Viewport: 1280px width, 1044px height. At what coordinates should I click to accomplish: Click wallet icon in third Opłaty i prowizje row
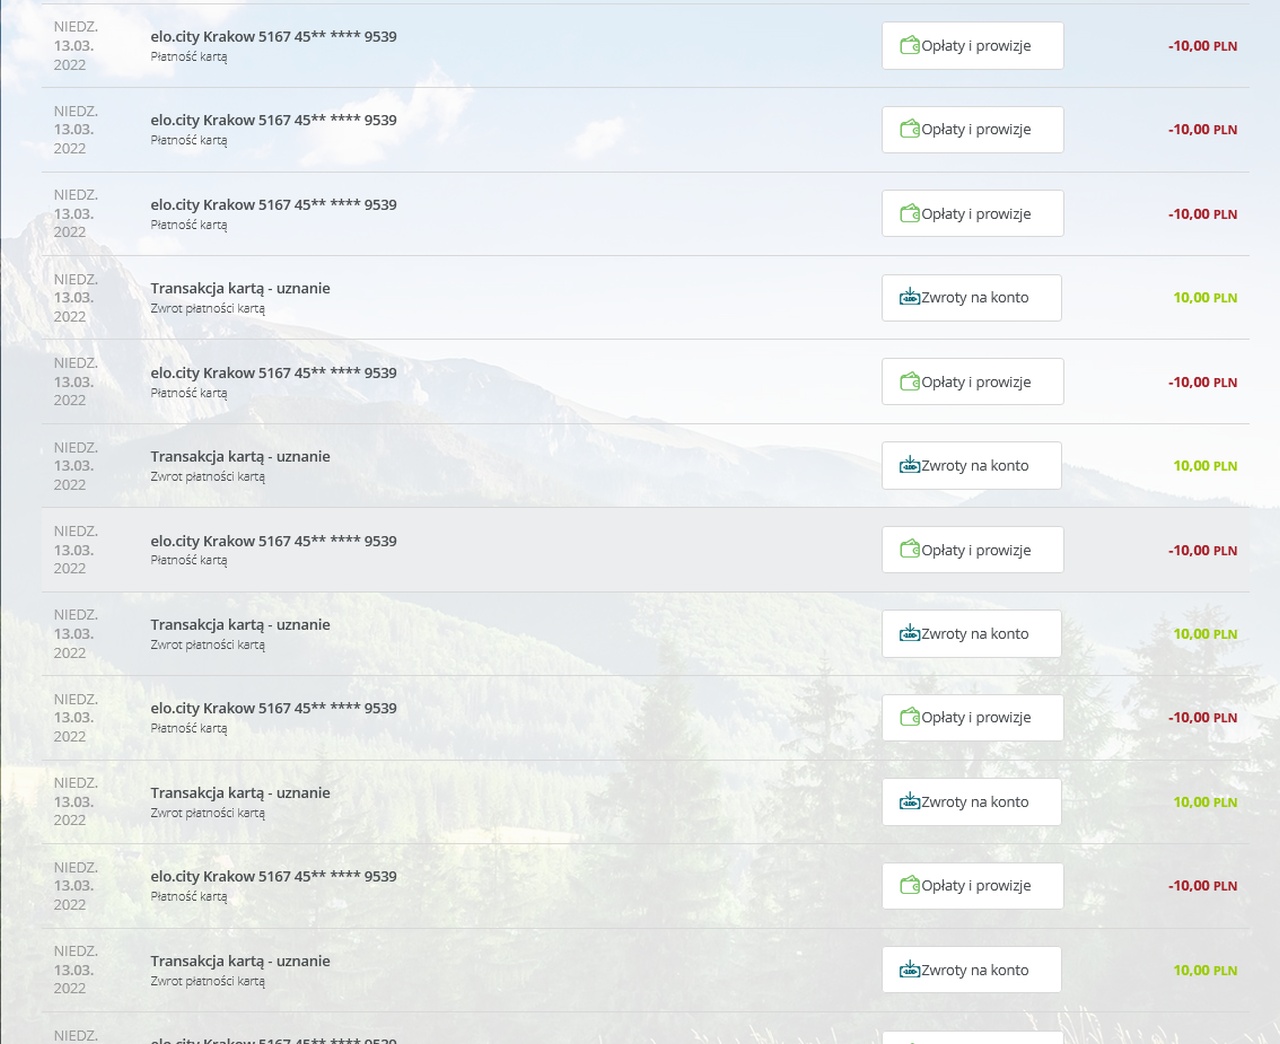[x=909, y=213]
